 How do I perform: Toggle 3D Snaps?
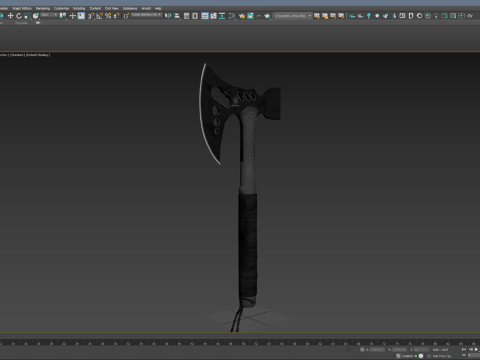[91, 16]
